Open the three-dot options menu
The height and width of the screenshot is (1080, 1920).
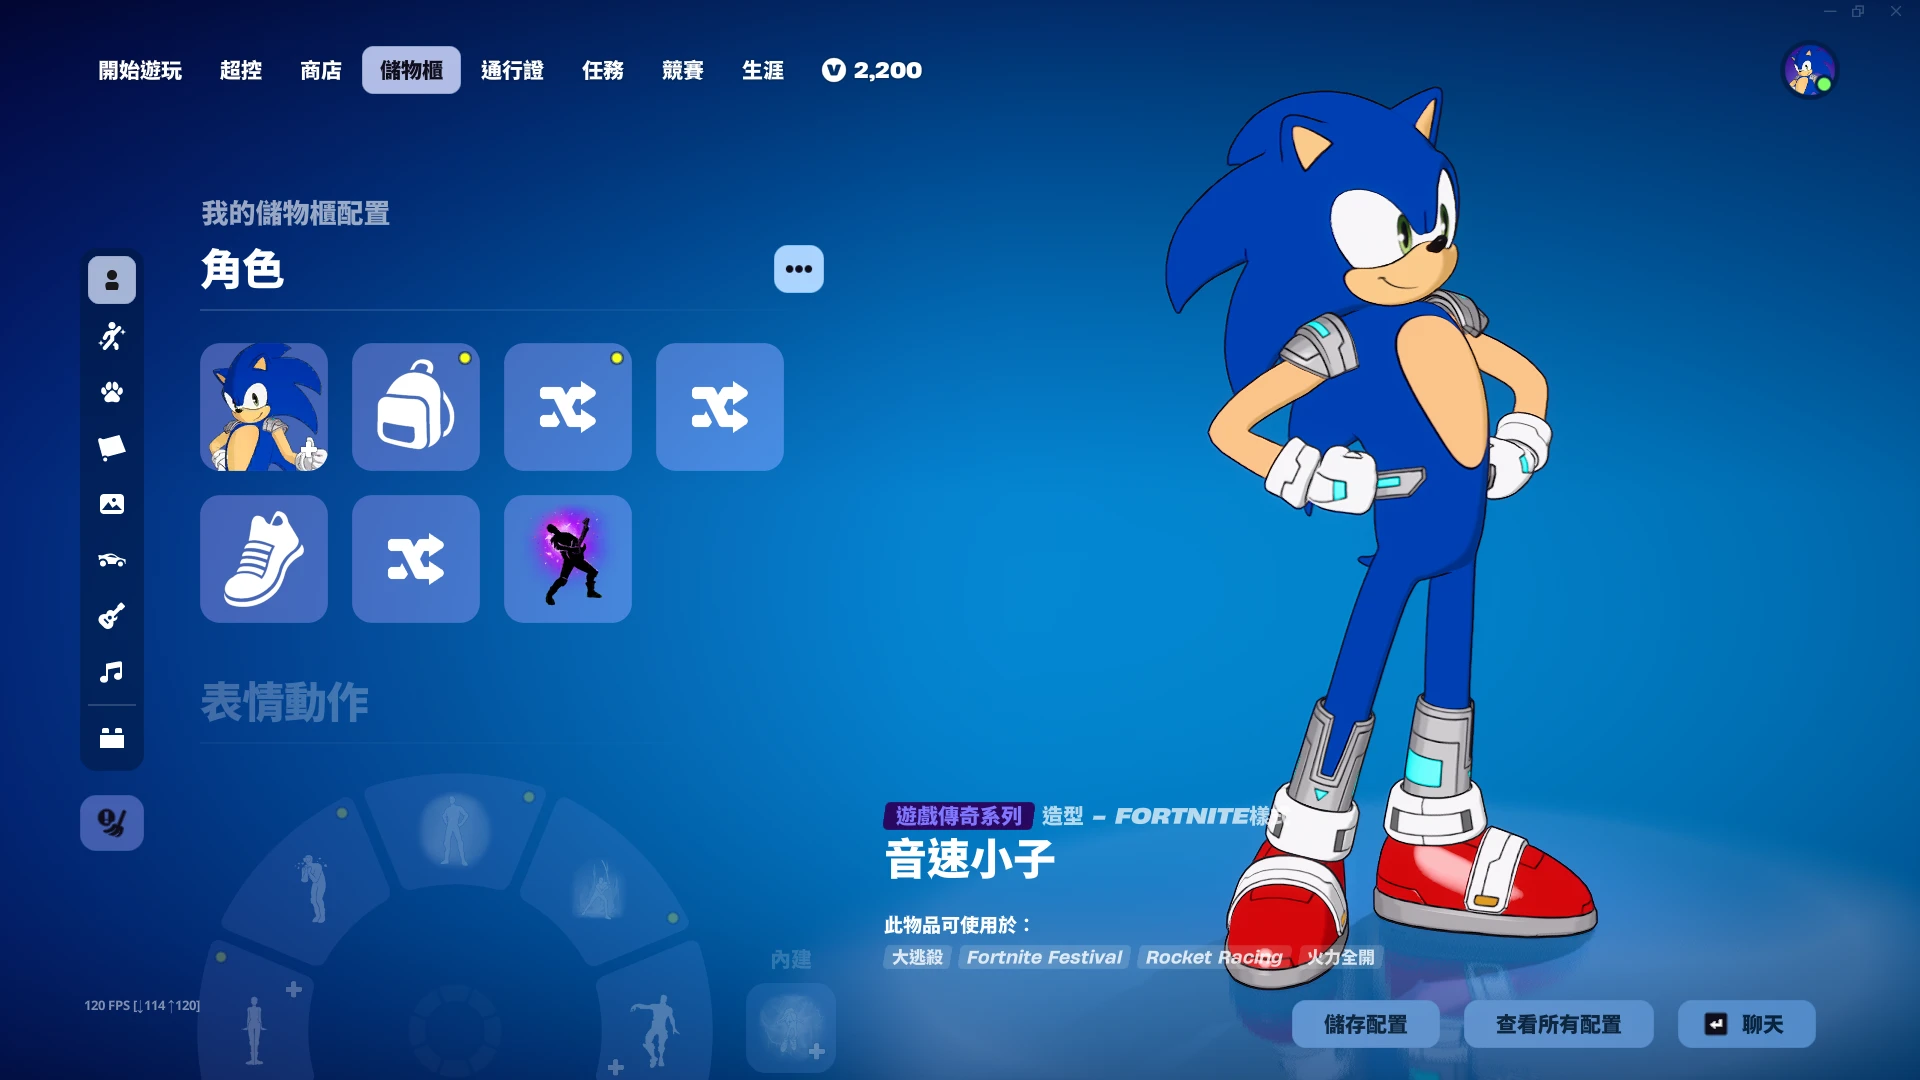coord(799,269)
